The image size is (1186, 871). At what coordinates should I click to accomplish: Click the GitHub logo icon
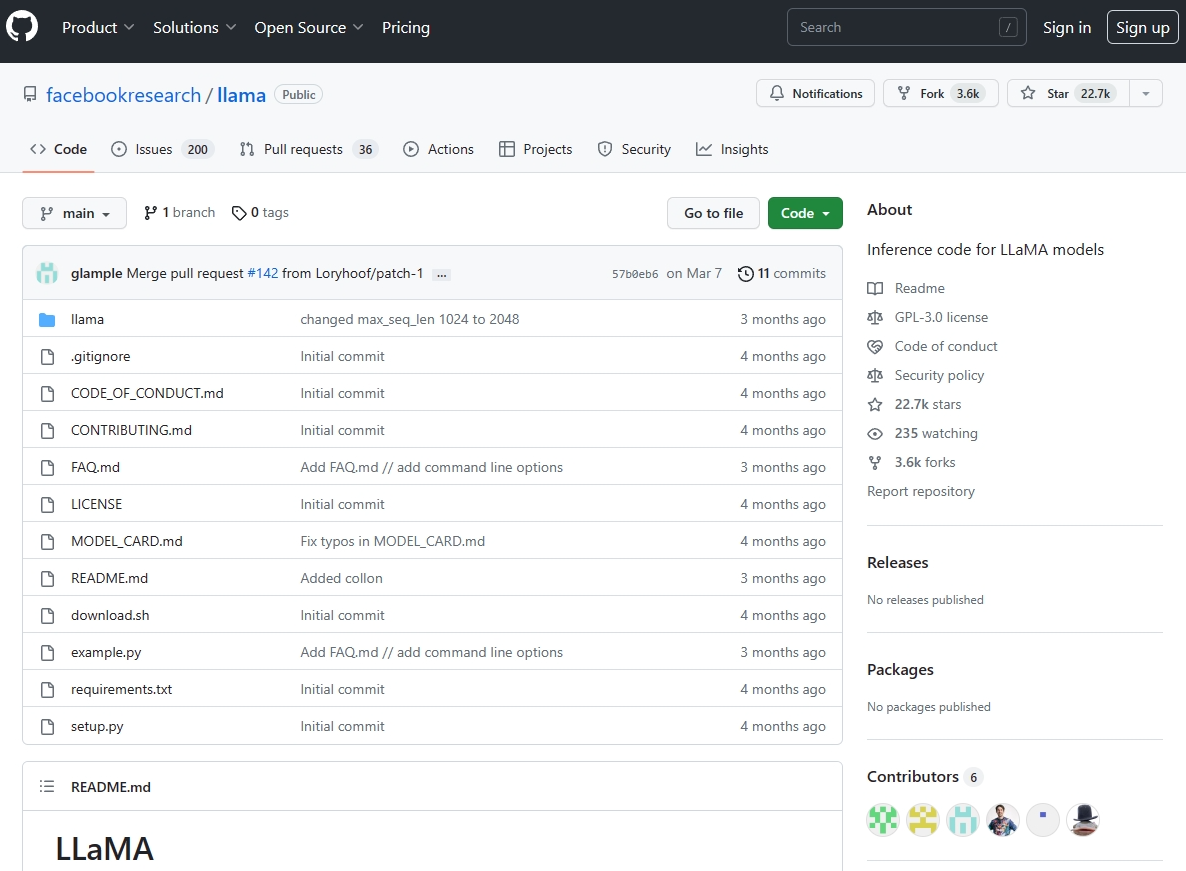pos(22,27)
